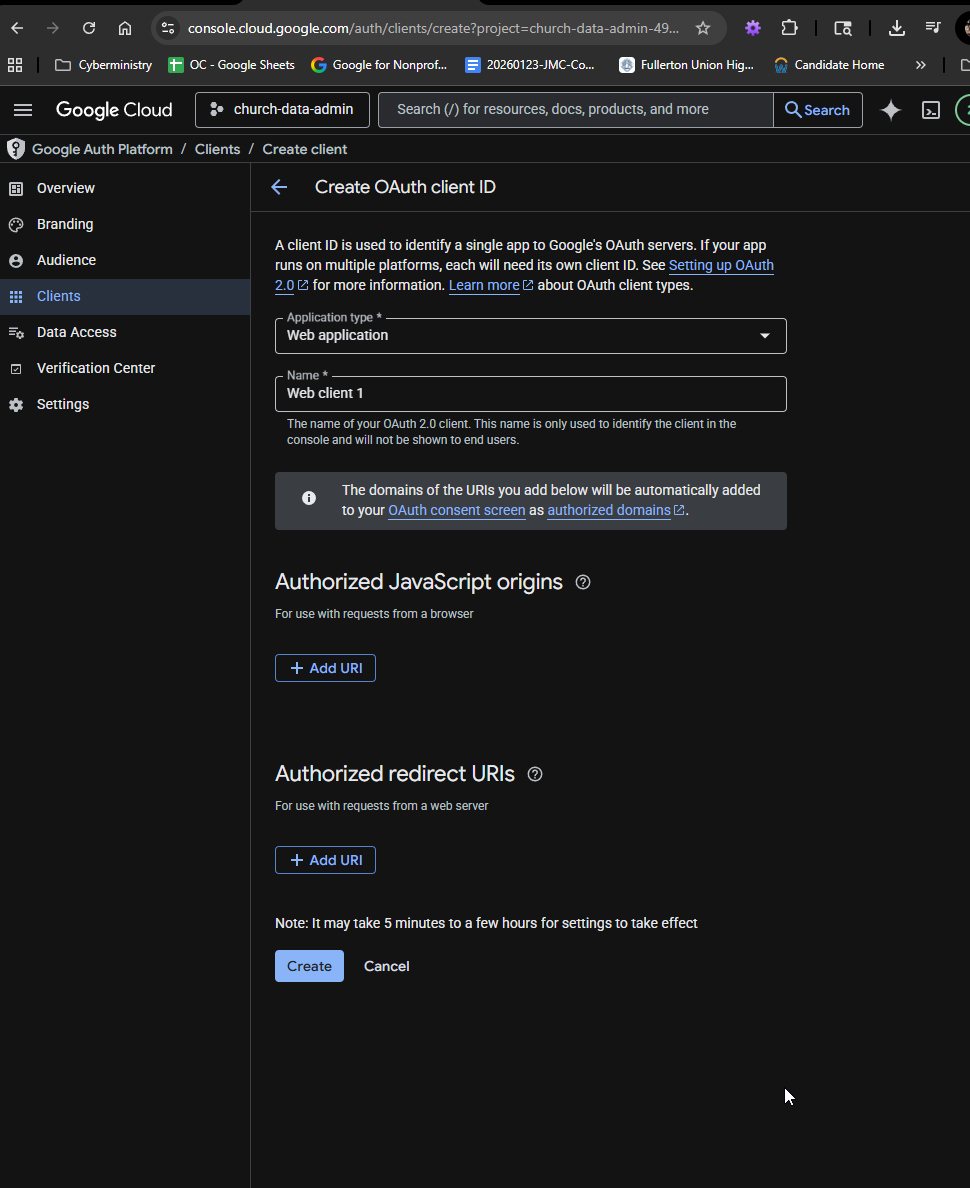Viewport: 970px width, 1188px height.
Task: Bookmark this page with the star icon
Action: pyautogui.click(x=703, y=28)
